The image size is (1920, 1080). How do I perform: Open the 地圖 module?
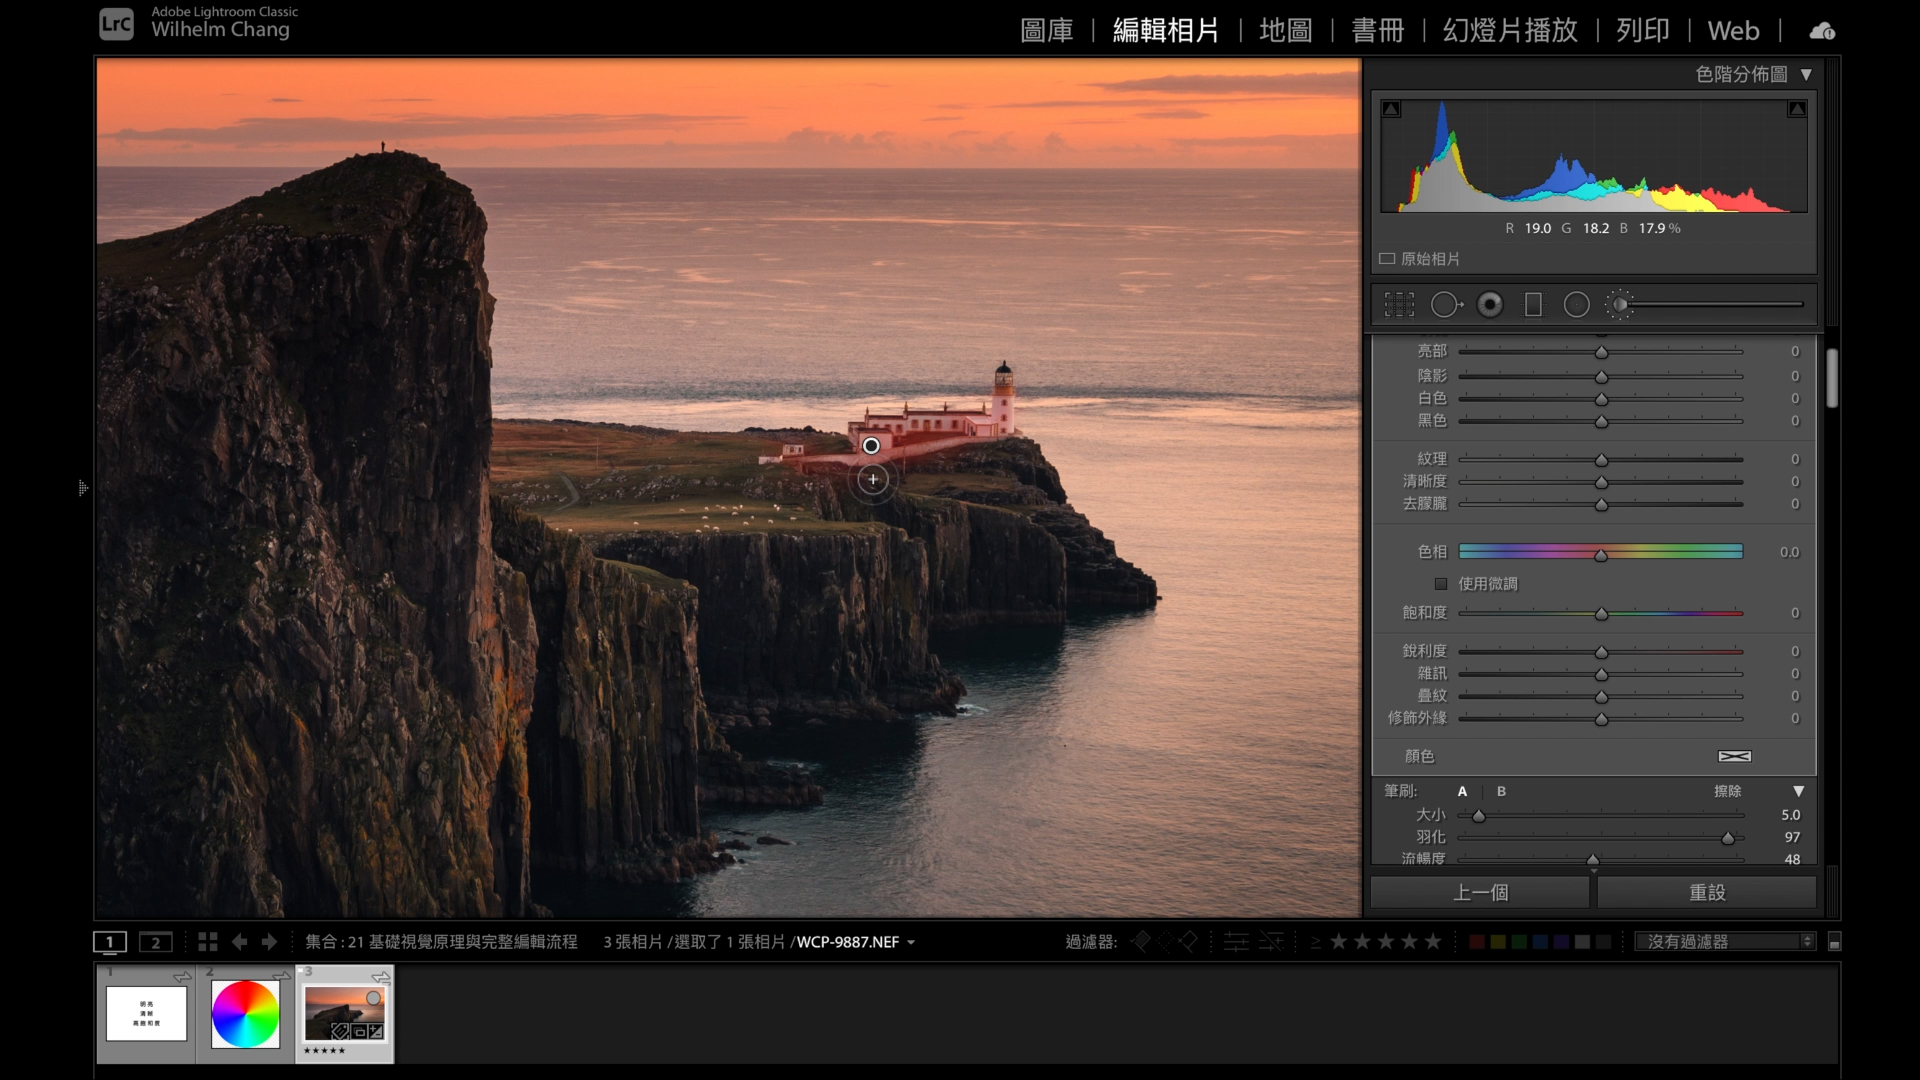(1285, 31)
